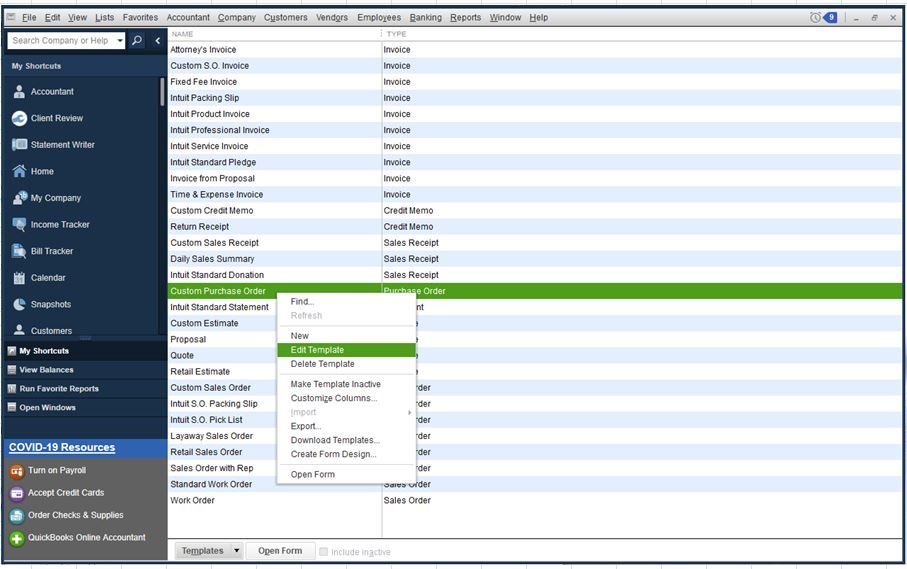This screenshot has width=907, height=569.
Task: Click the search magnifier icon
Action: (137, 40)
